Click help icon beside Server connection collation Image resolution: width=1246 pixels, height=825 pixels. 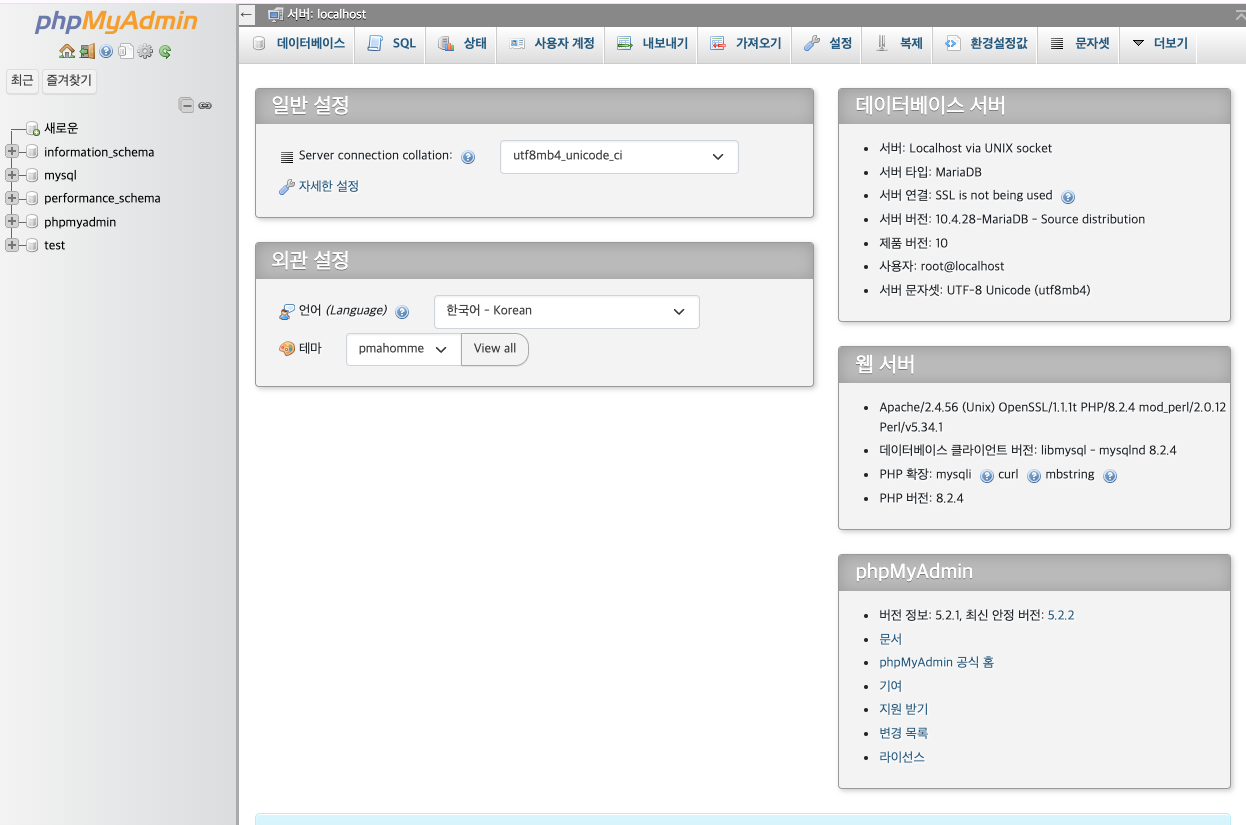click(x=468, y=157)
